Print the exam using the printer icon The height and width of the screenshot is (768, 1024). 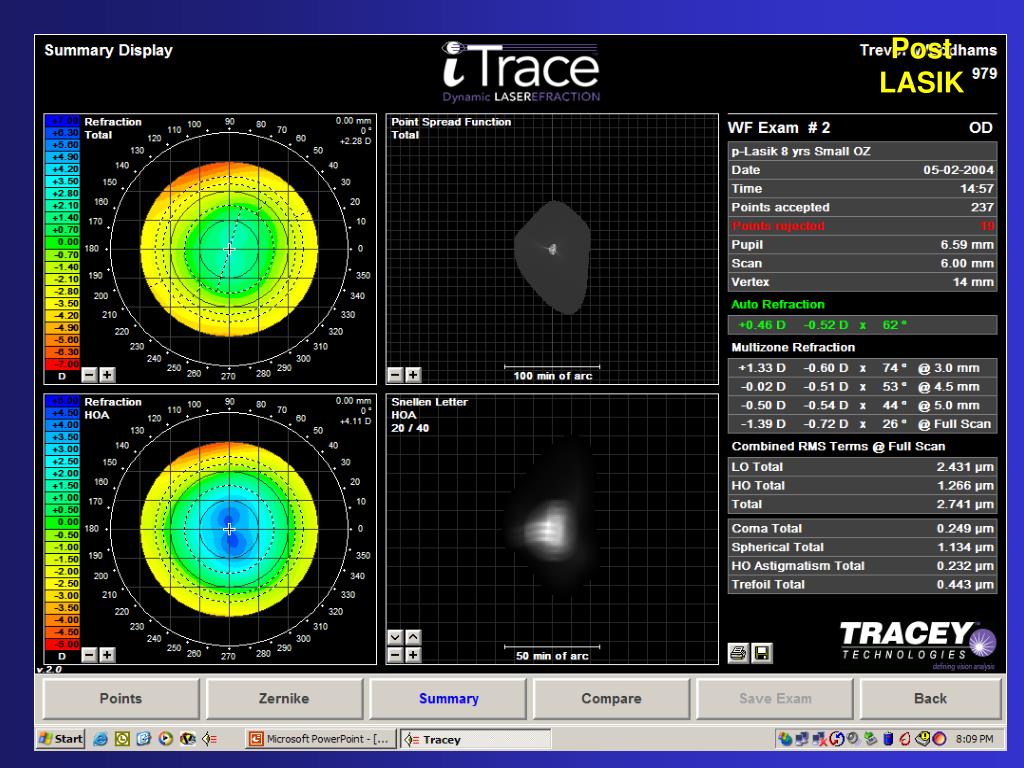click(x=739, y=653)
